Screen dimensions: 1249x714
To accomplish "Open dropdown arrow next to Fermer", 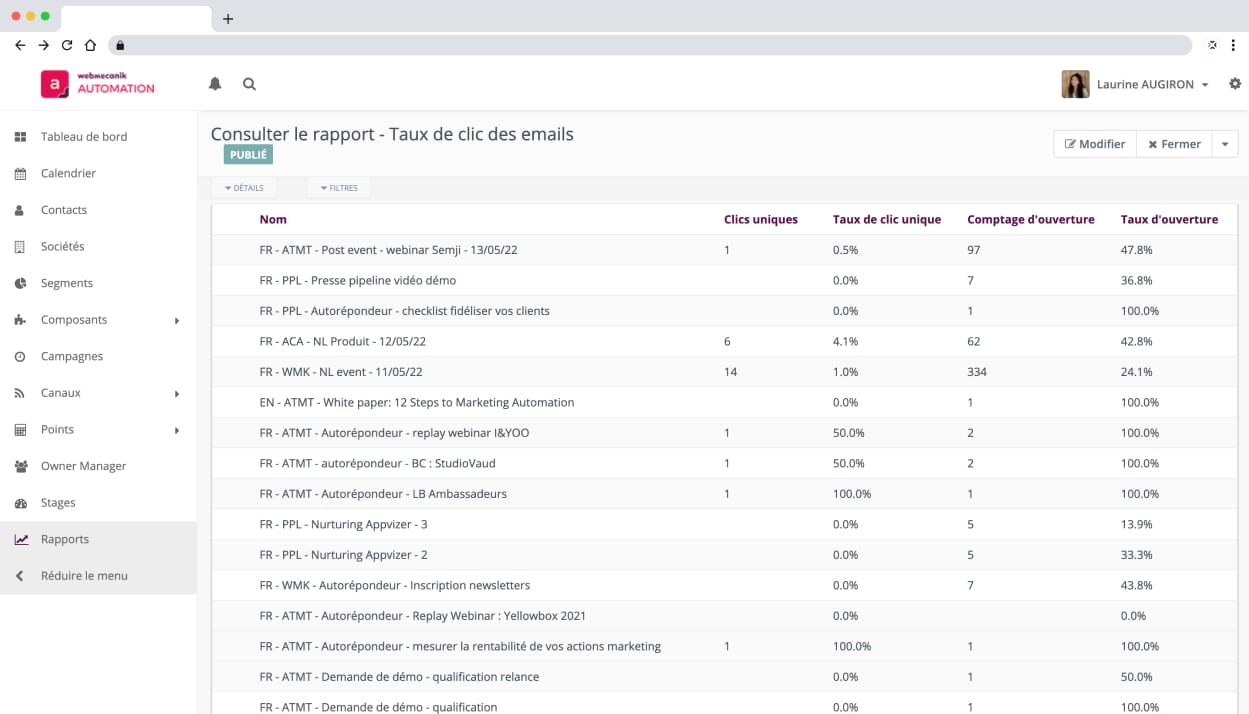I will 1225,144.
